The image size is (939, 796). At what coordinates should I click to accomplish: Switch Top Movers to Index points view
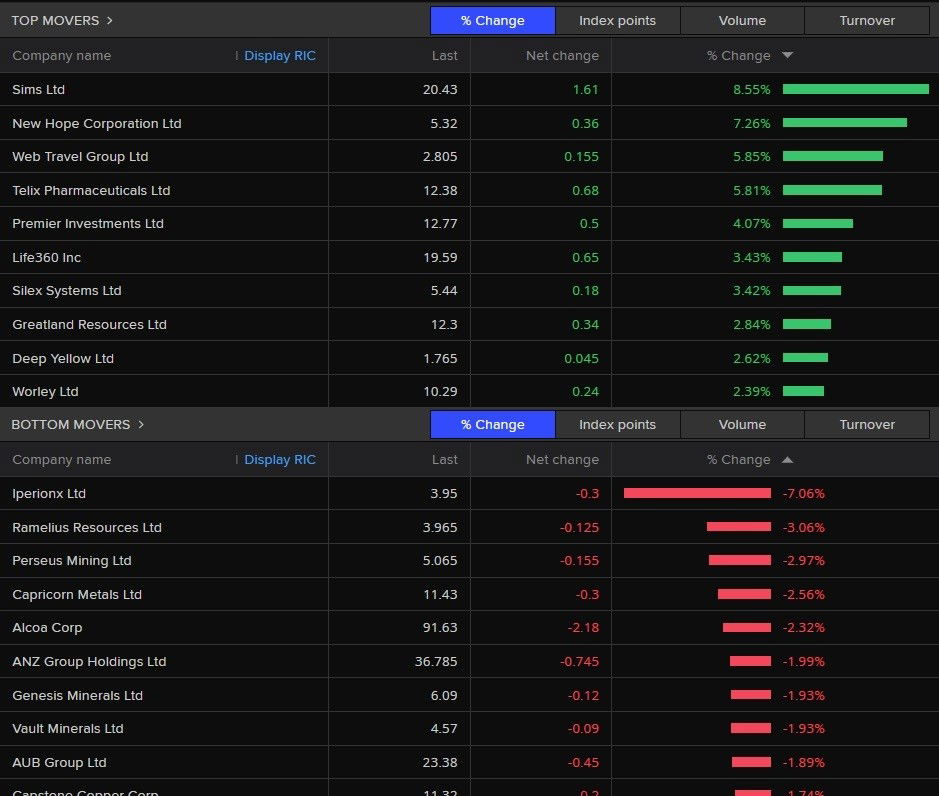point(617,20)
